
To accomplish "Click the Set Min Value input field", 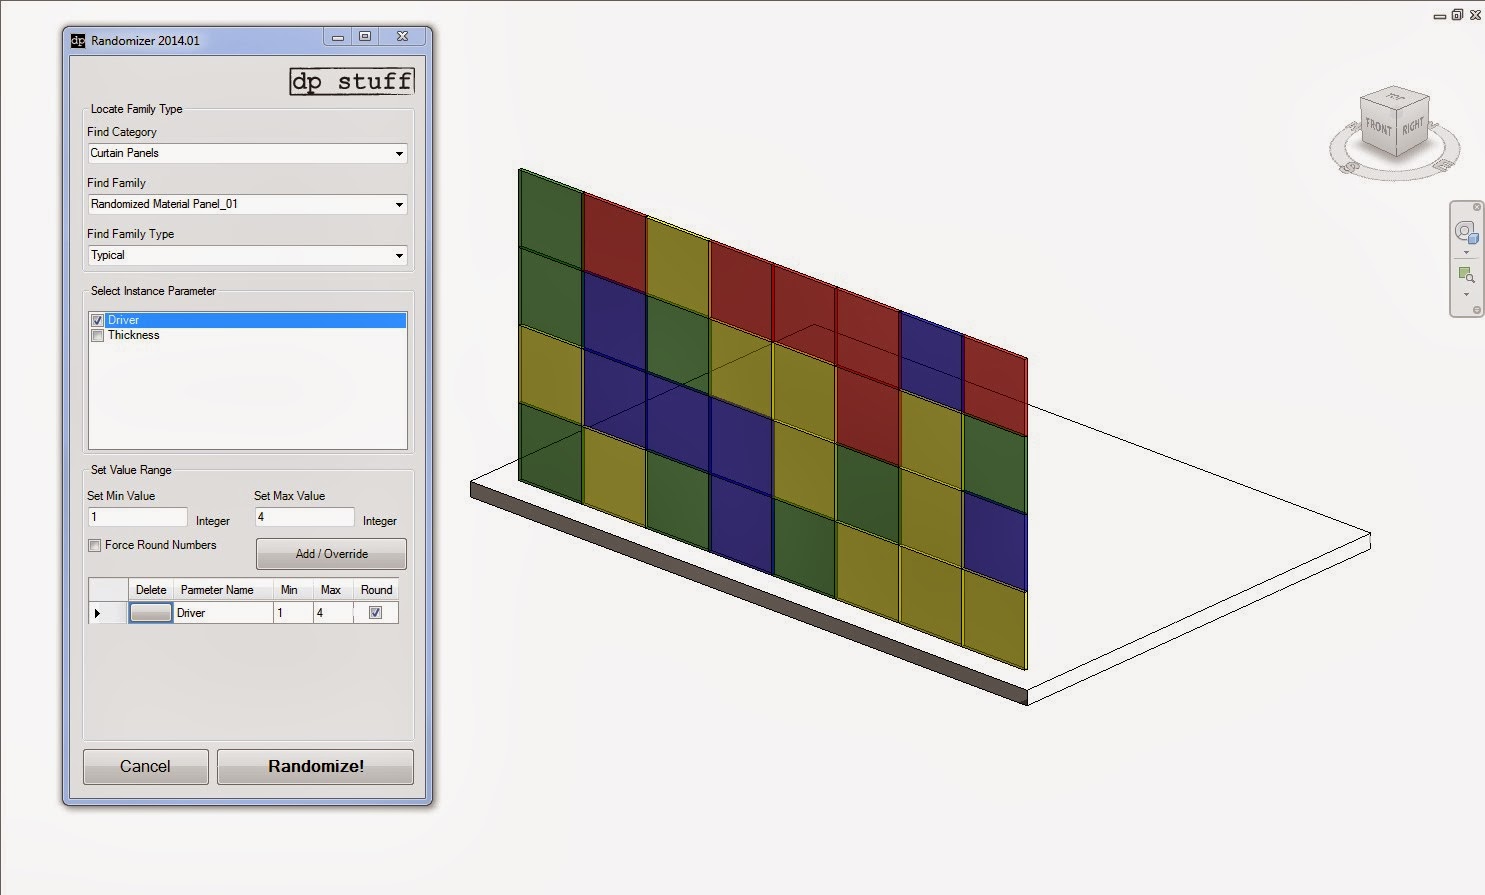I will [136, 516].
